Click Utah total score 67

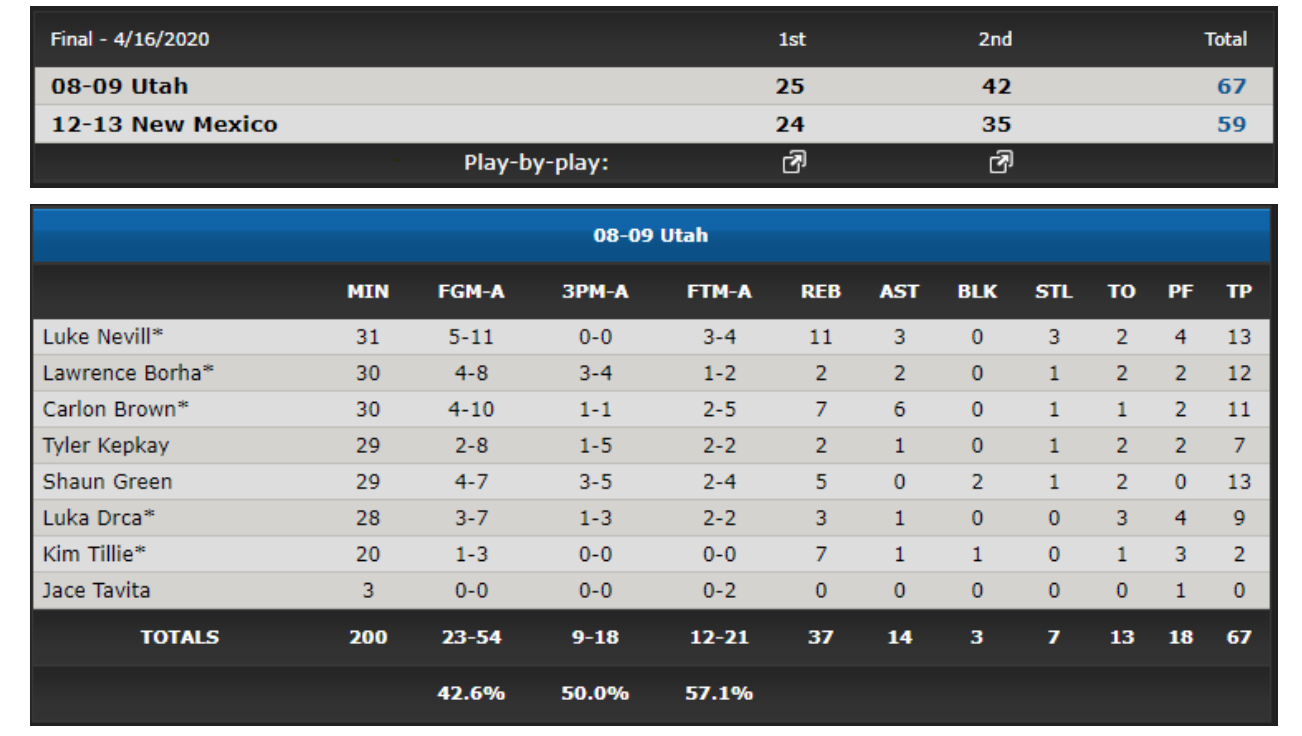tap(1231, 86)
